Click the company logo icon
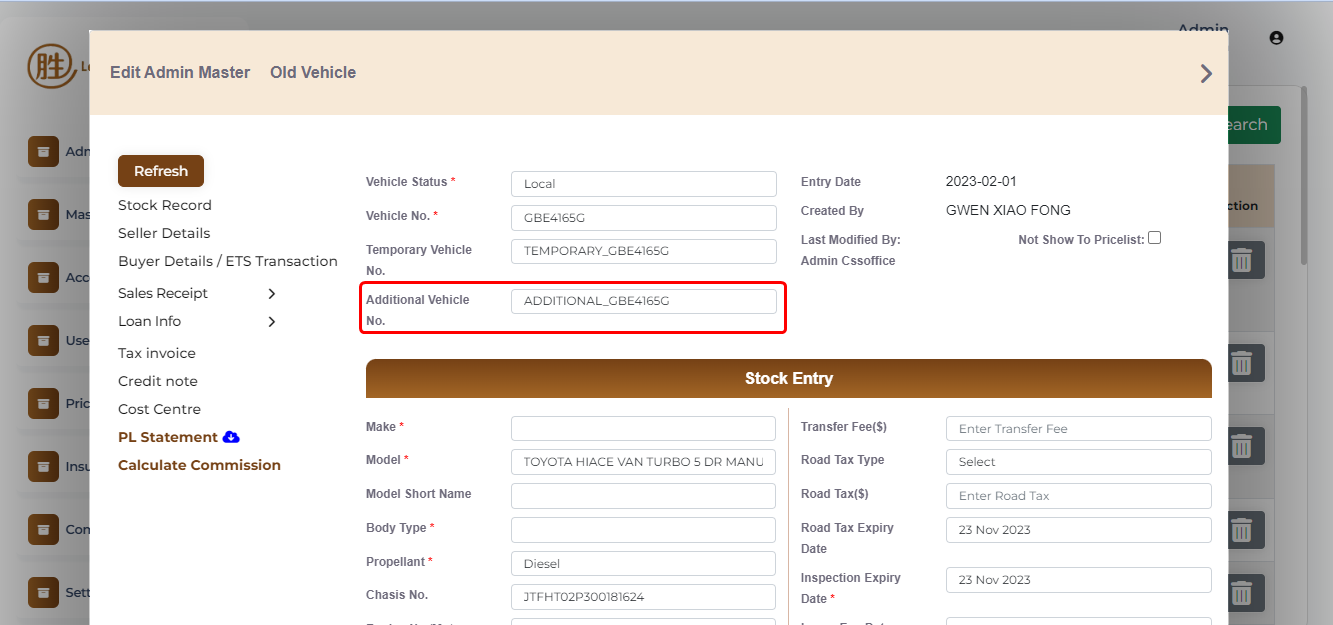The width and height of the screenshot is (1333, 625). [x=48, y=66]
